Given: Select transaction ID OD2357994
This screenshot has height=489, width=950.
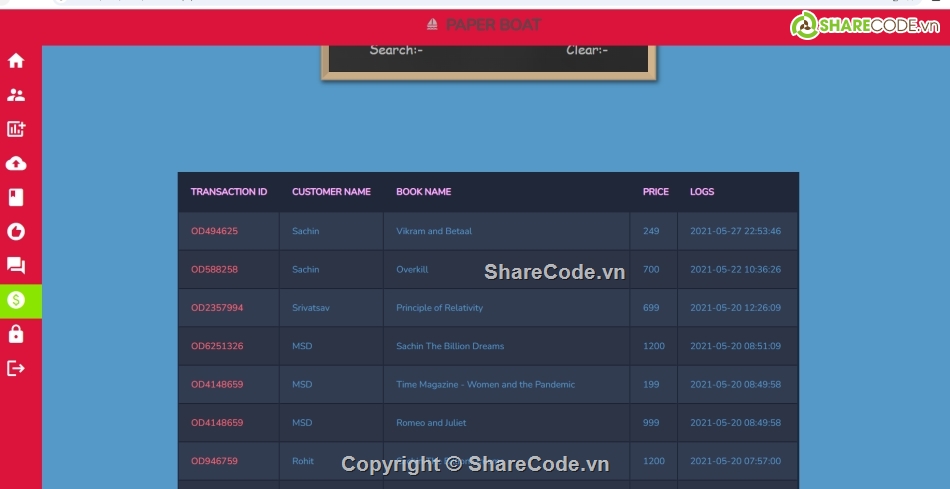Looking at the screenshot, I should (217, 307).
